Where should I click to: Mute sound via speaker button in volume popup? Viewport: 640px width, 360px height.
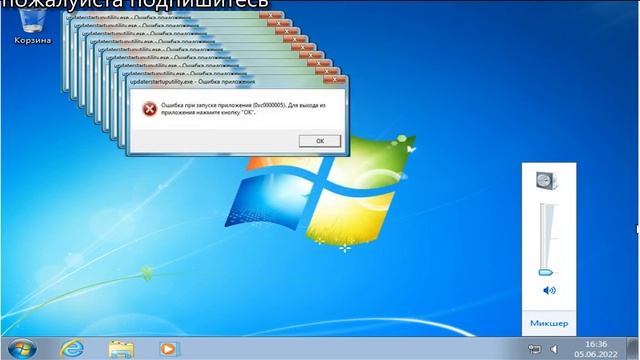click(x=549, y=290)
